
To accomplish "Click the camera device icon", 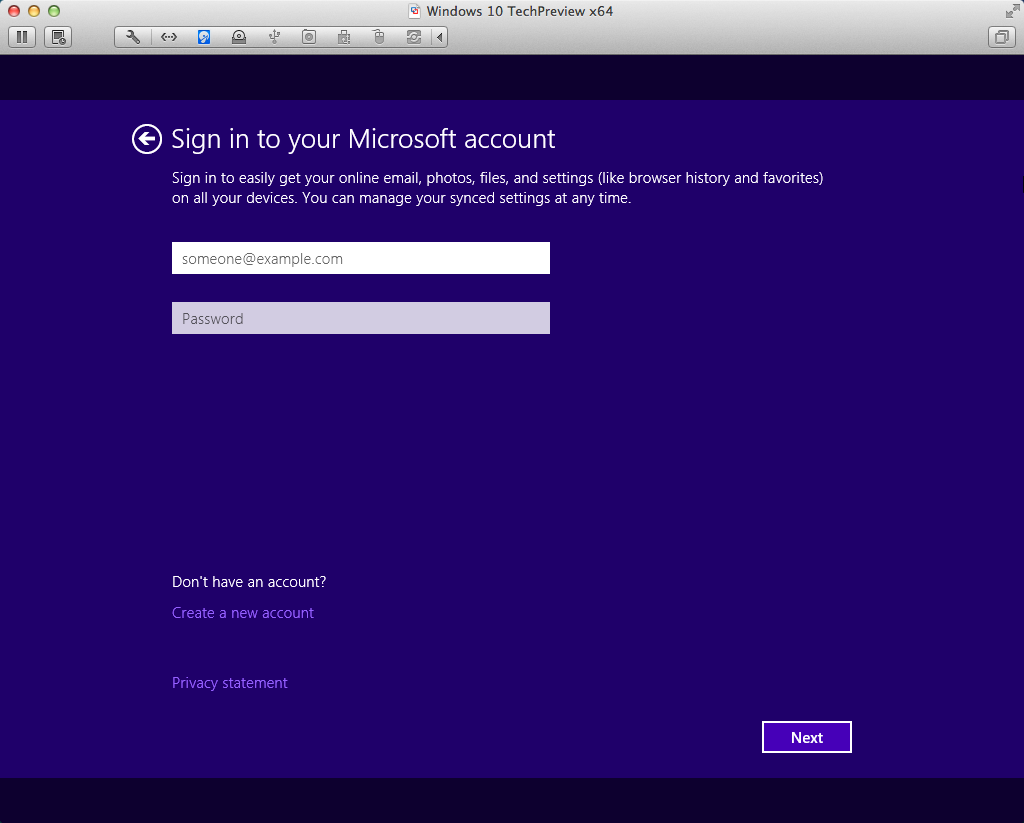I will click(309, 37).
